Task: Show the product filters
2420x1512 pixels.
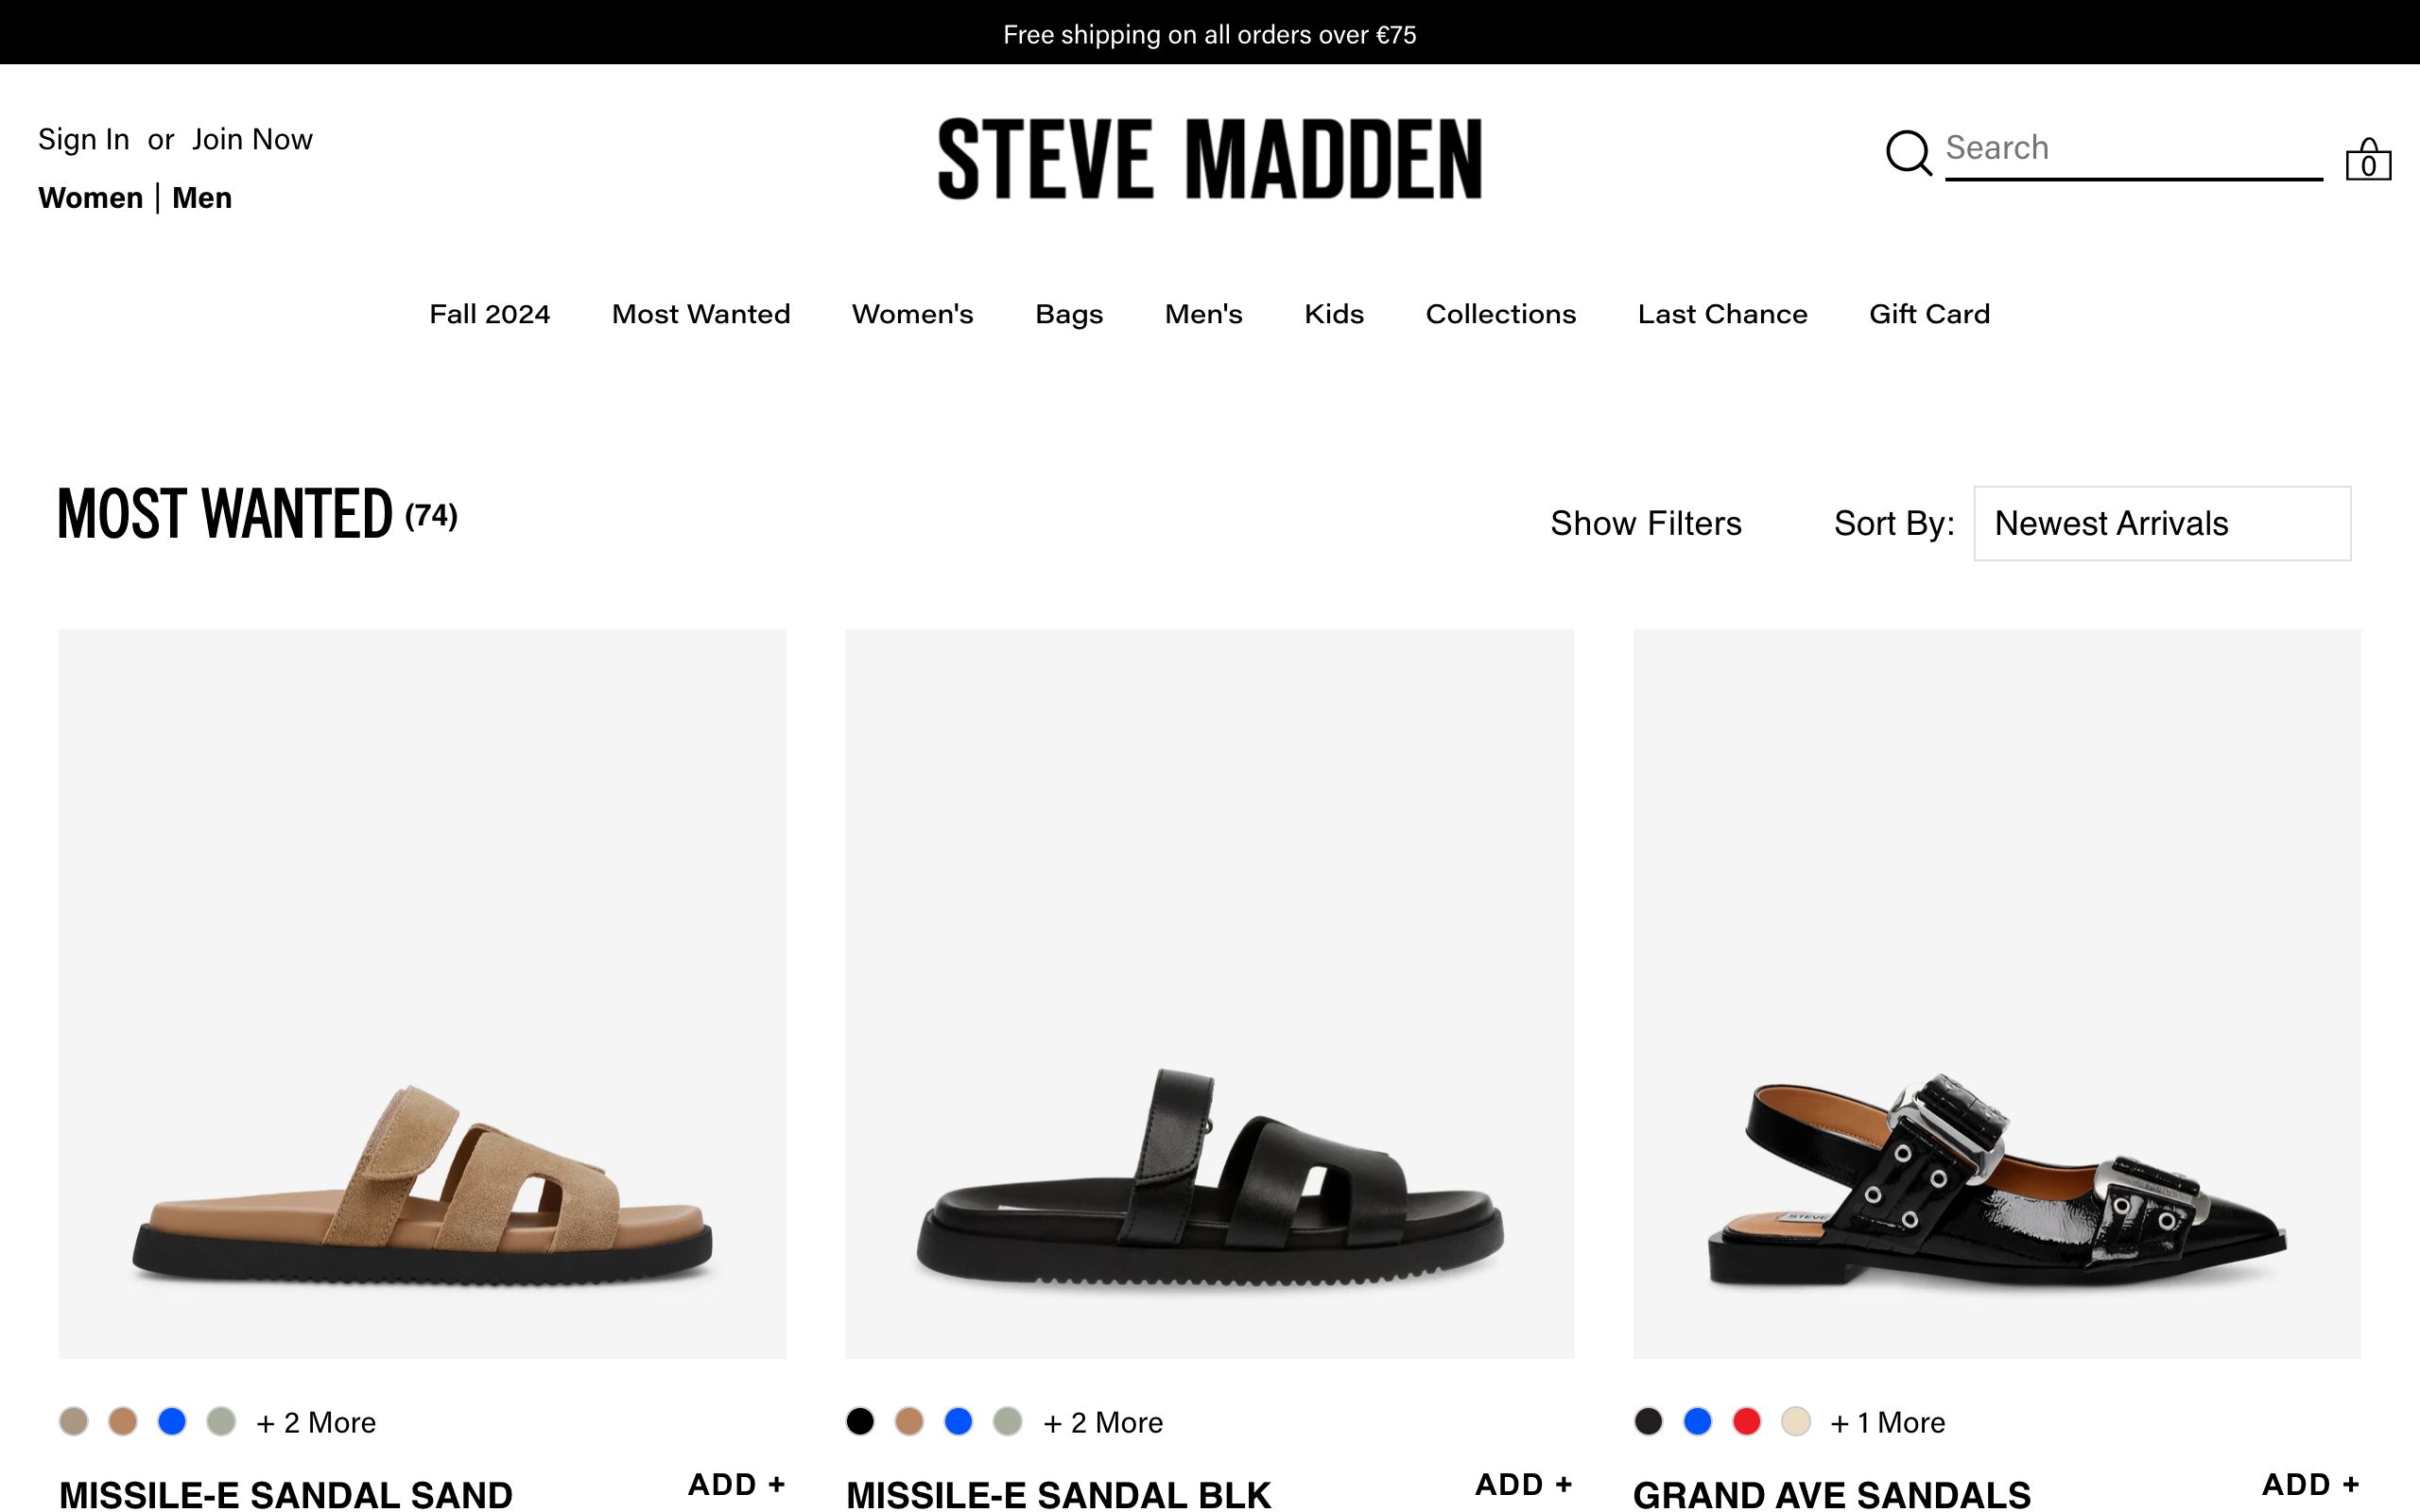Action: click(x=1645, y=523)
